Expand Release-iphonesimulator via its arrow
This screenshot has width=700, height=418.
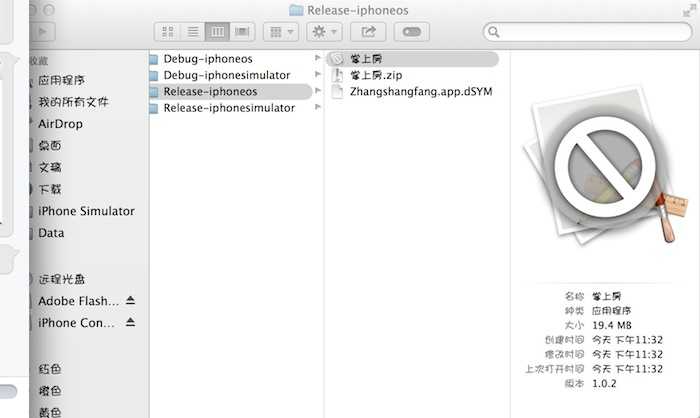tap(317, 107)
